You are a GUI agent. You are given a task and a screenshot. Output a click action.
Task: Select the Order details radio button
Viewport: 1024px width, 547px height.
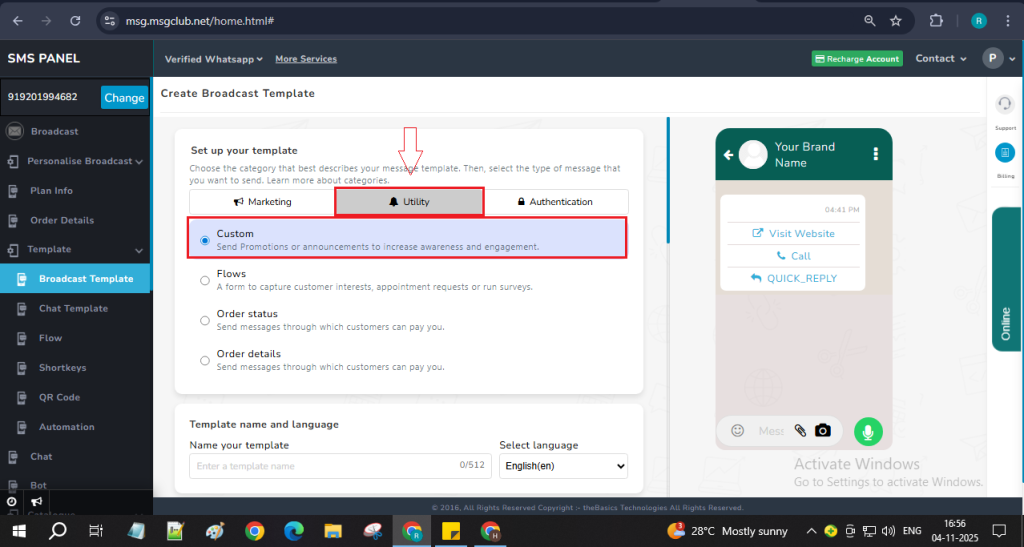(205, 360)
